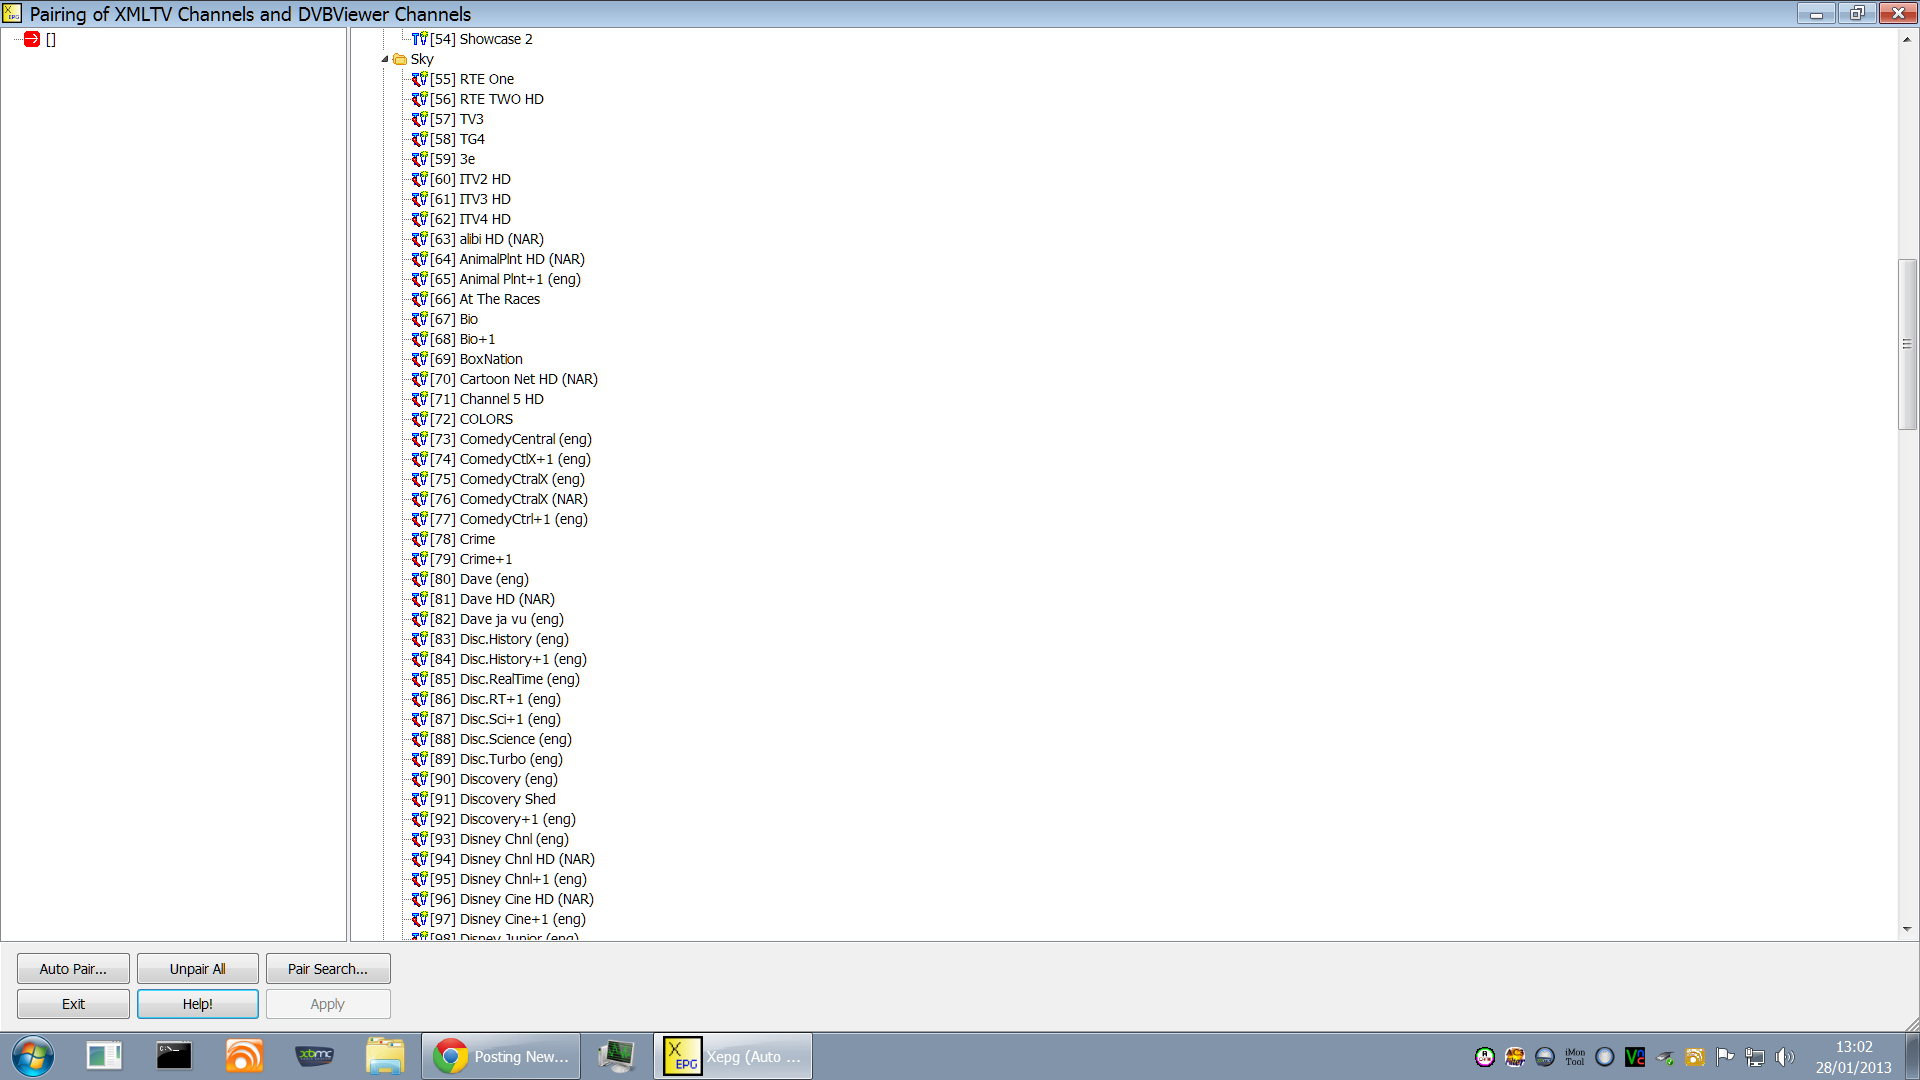Select [80] Dave (eng) channel
The height and width of the screenshot is (1080, 1920).
[479, 579]
